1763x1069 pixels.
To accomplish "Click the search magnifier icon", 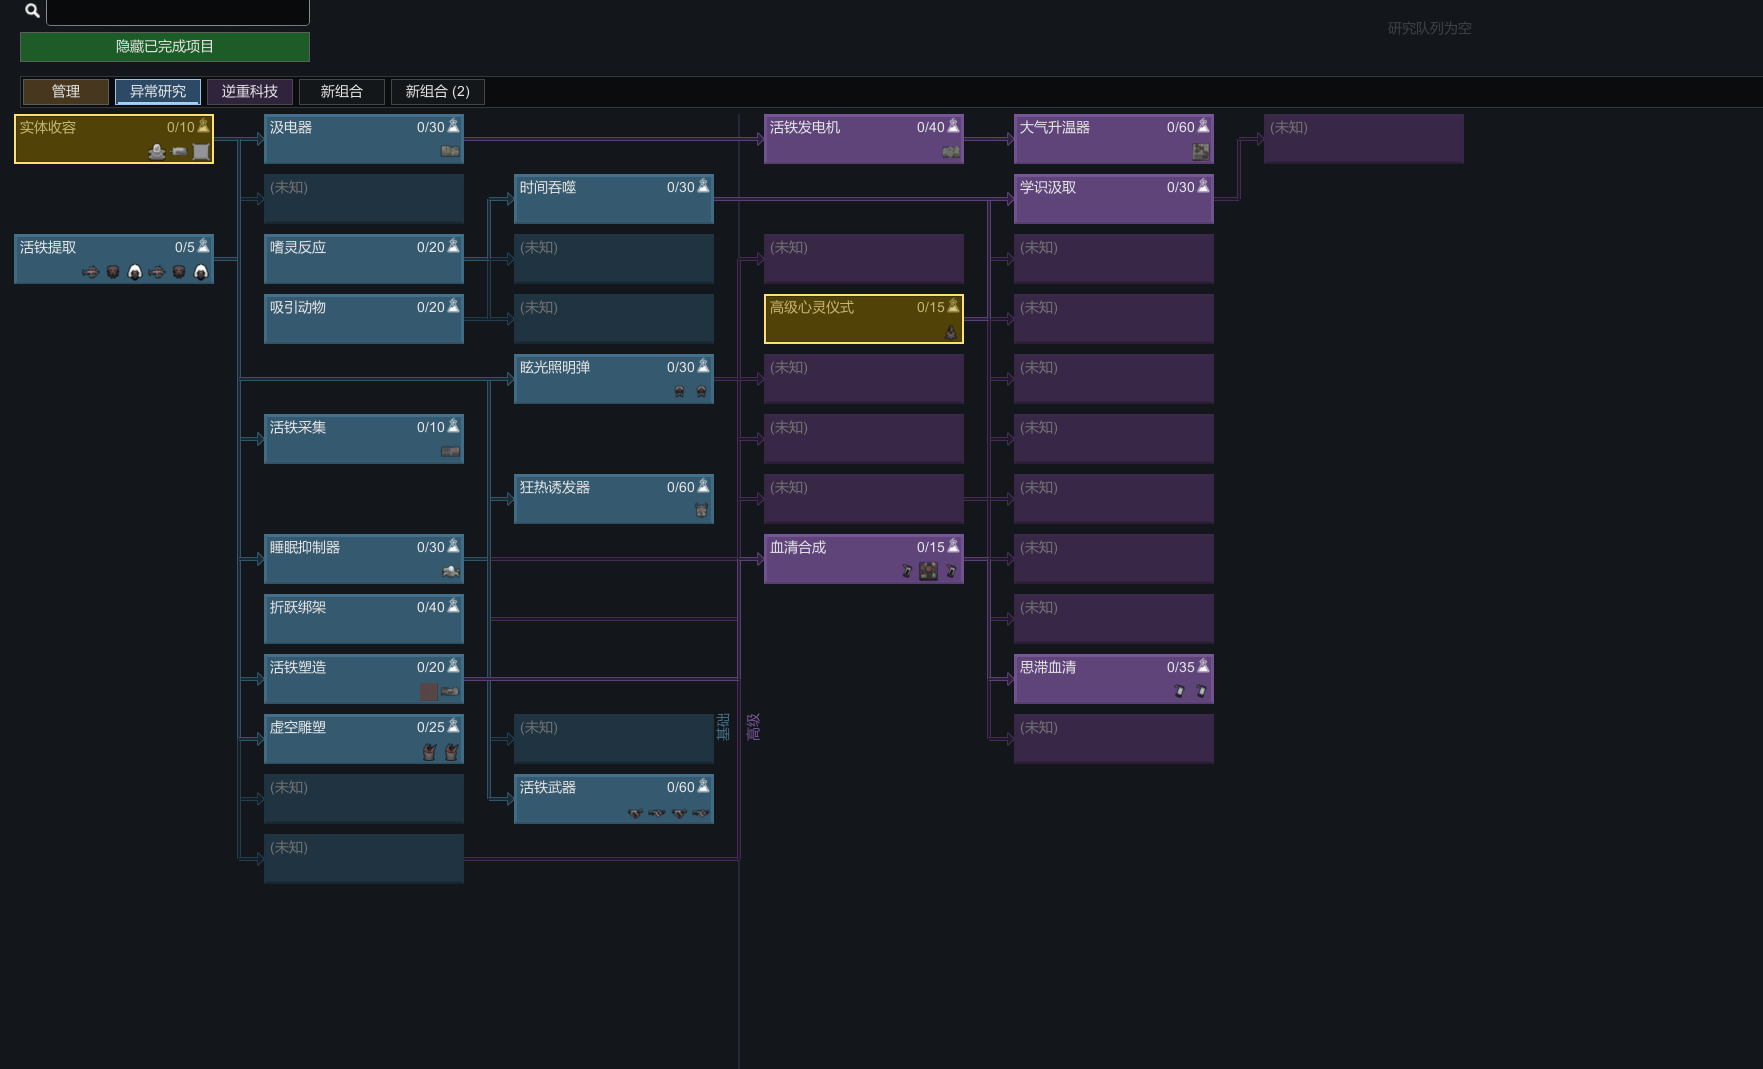I will [x=32, y=11].
